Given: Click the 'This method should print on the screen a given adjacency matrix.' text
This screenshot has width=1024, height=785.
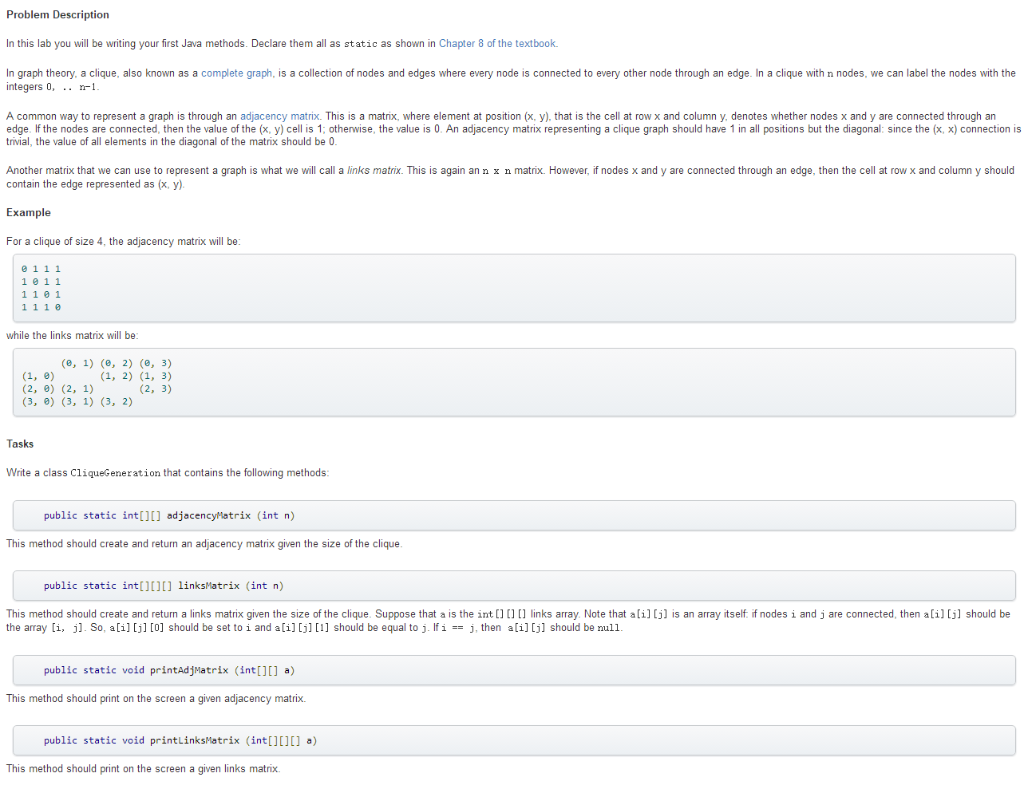Looking at the screenshot, I should [x=156, y=698].
